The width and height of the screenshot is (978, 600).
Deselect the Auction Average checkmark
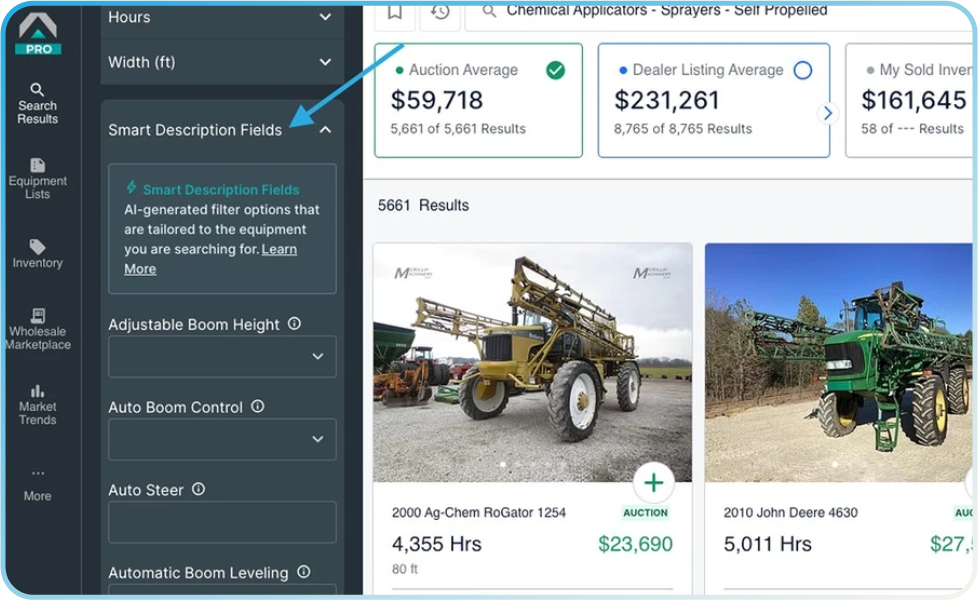pyautogui.click(x=555, y=70)
